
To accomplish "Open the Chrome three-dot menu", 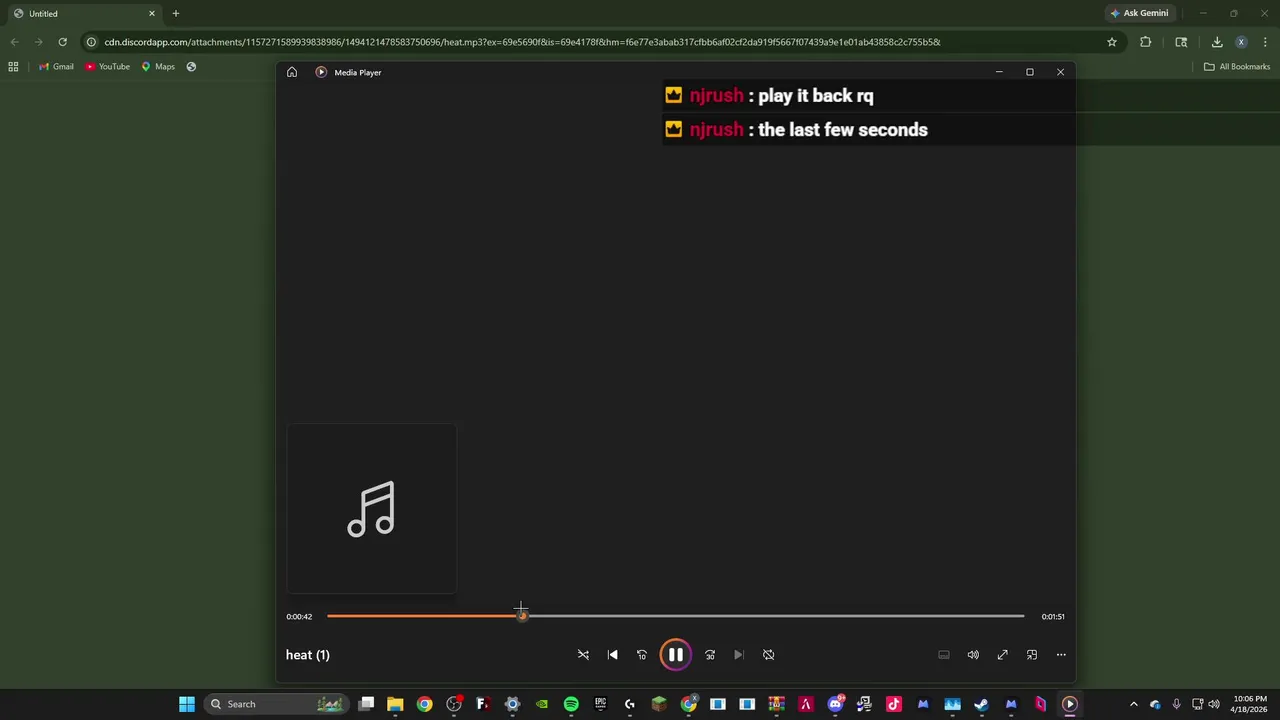I will (1265, 42).
